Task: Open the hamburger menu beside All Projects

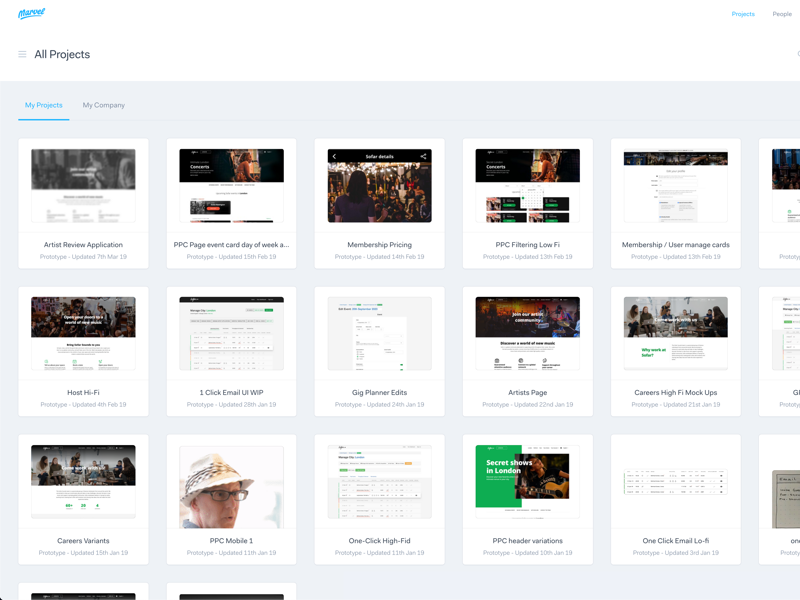Action: tap(22, 54)
